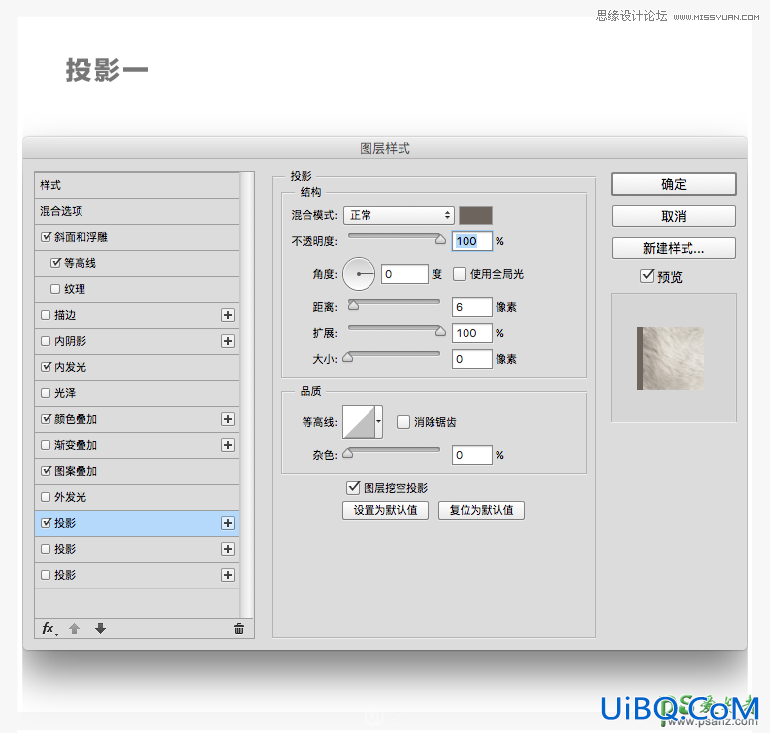
Task: Enable the 外发光 checkbox
Action: (46, 497)
